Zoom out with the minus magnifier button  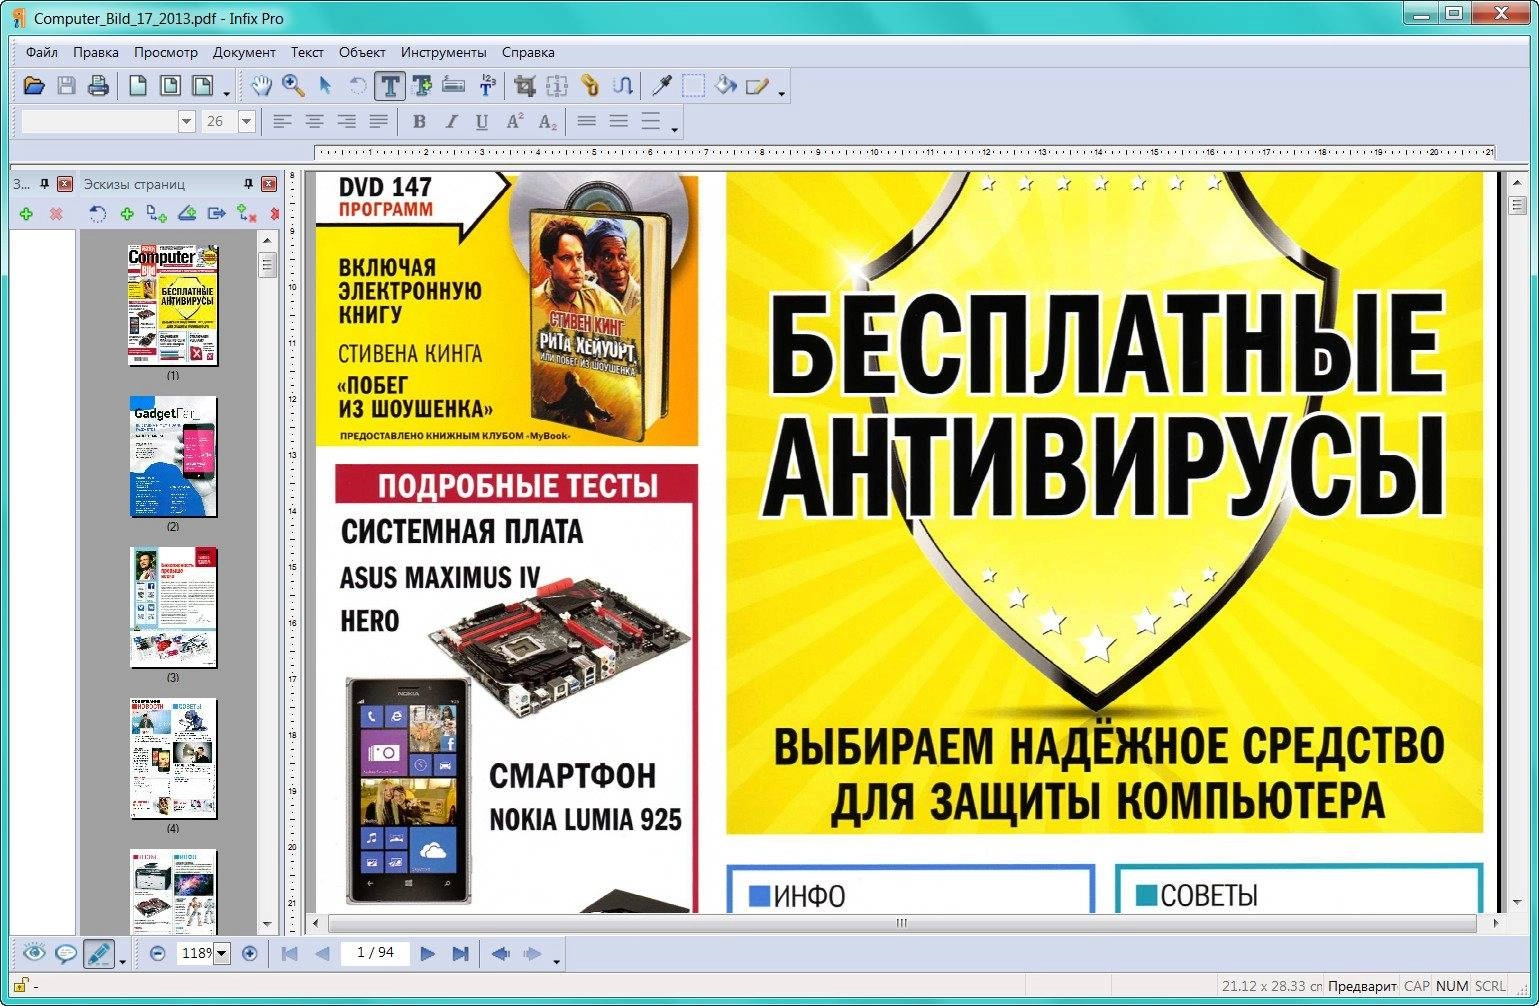click(x=157, y=954)
